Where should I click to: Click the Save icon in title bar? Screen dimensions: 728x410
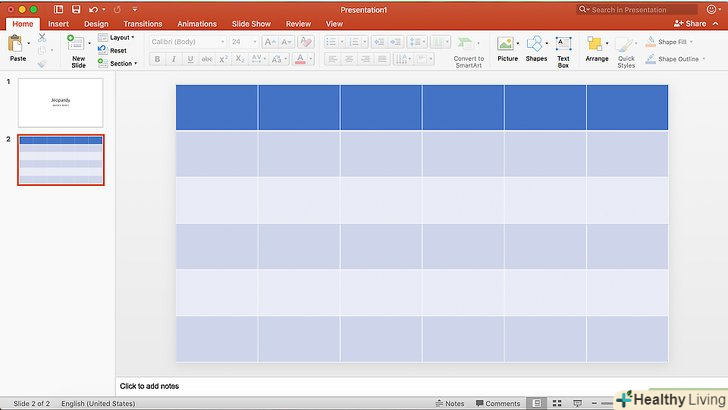(76, 9)
